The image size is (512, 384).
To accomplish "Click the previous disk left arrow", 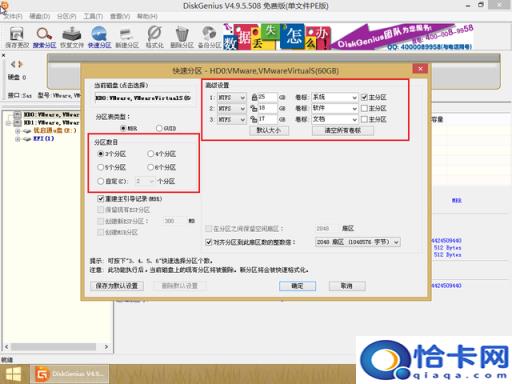I will 13,64.
